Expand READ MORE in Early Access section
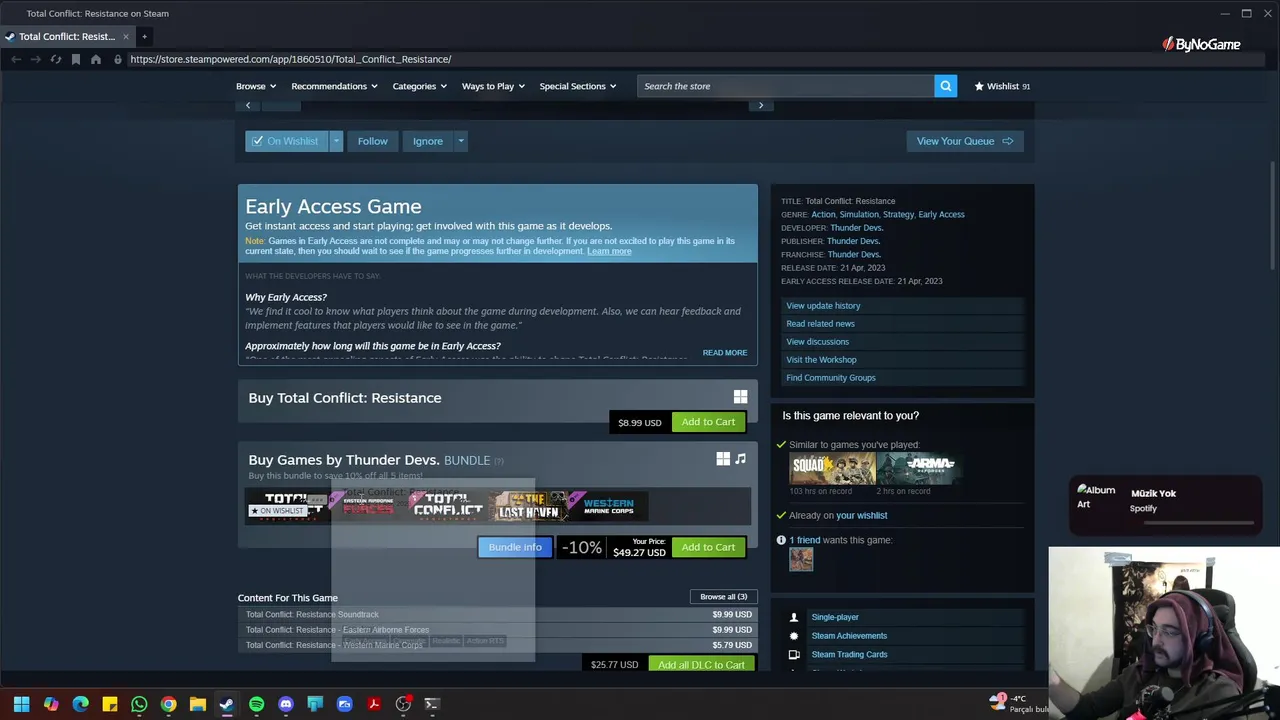Image resolution: width=1280 pixels, height=720 pixels. (724, 353)
